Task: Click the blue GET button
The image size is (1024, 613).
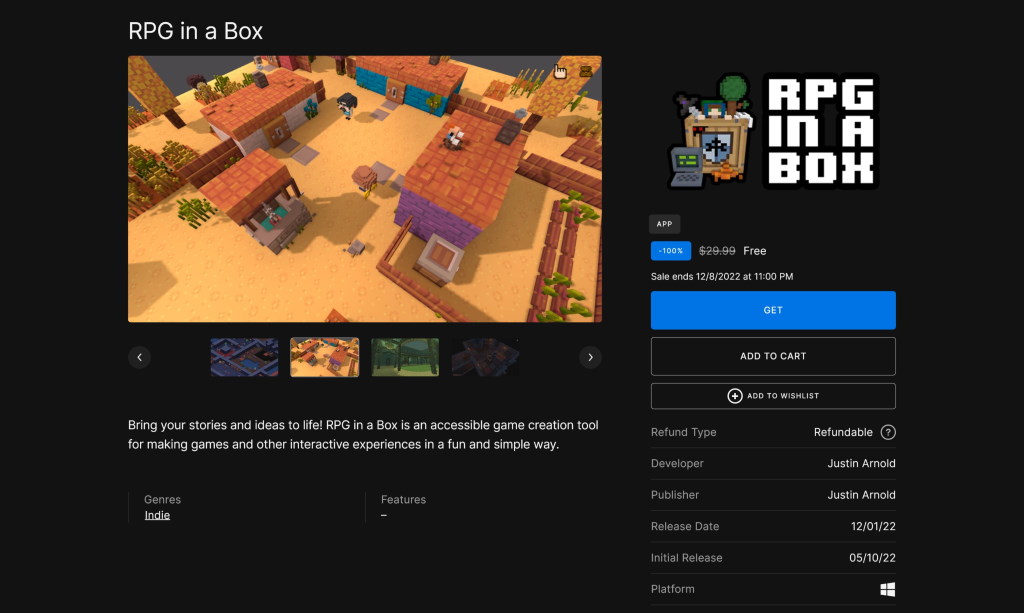Action: (x=773, y=310)
